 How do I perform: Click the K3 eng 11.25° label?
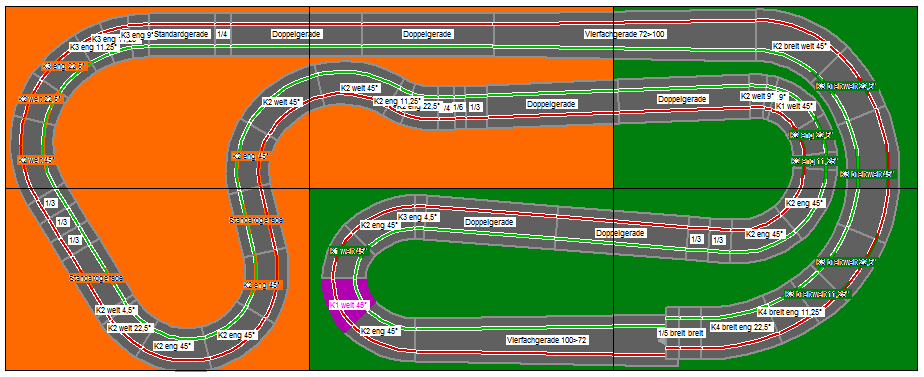(94, 47)
